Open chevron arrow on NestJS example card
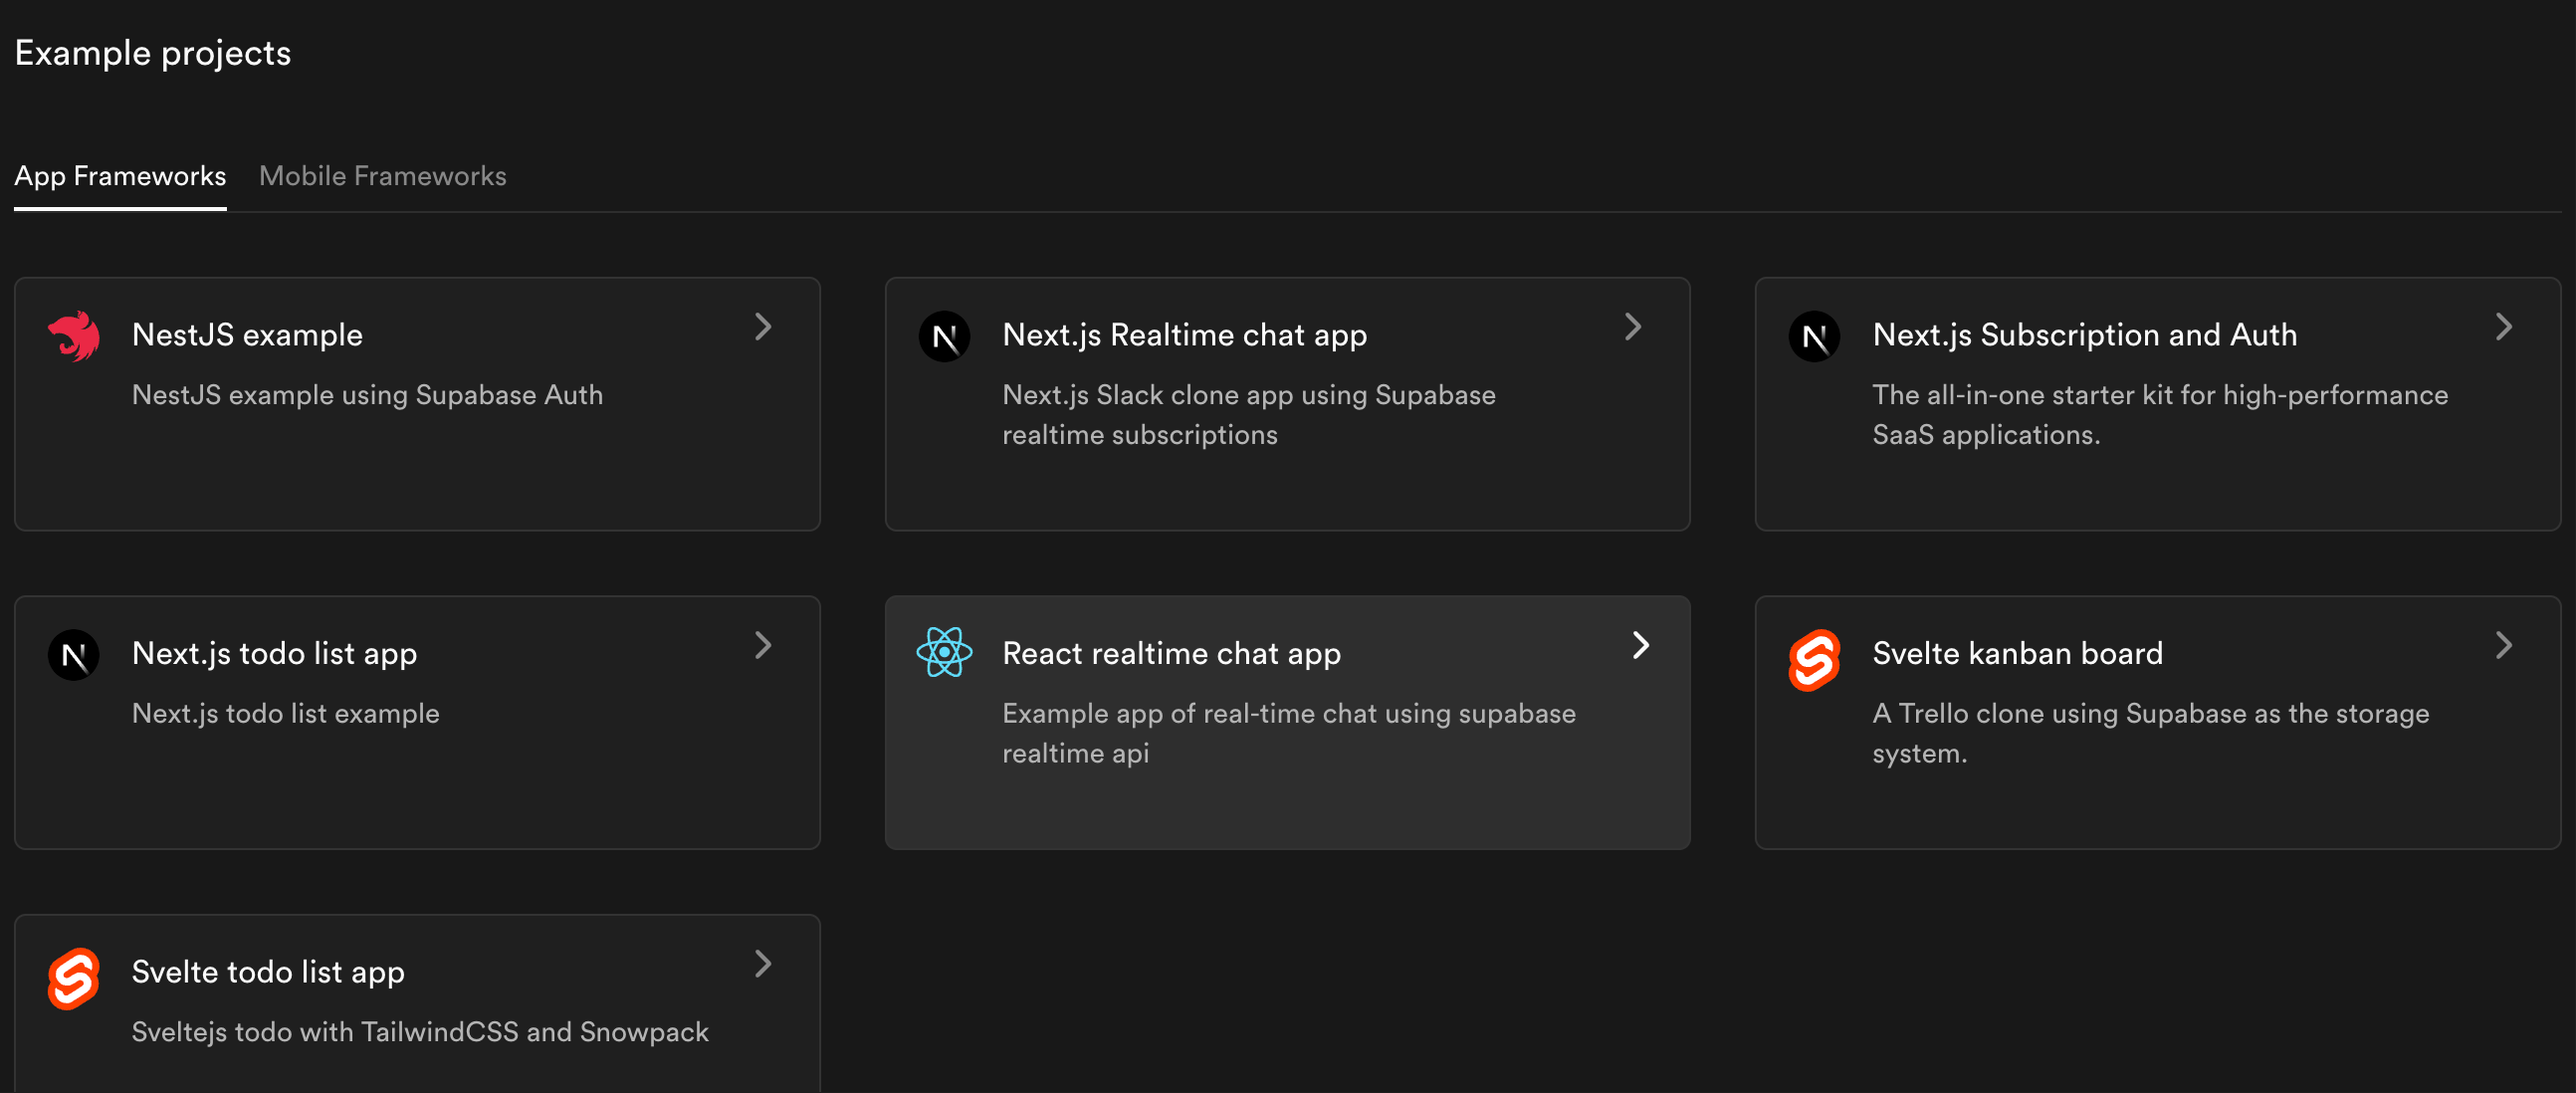2576x1093 pixels. [x=763, y=327]
